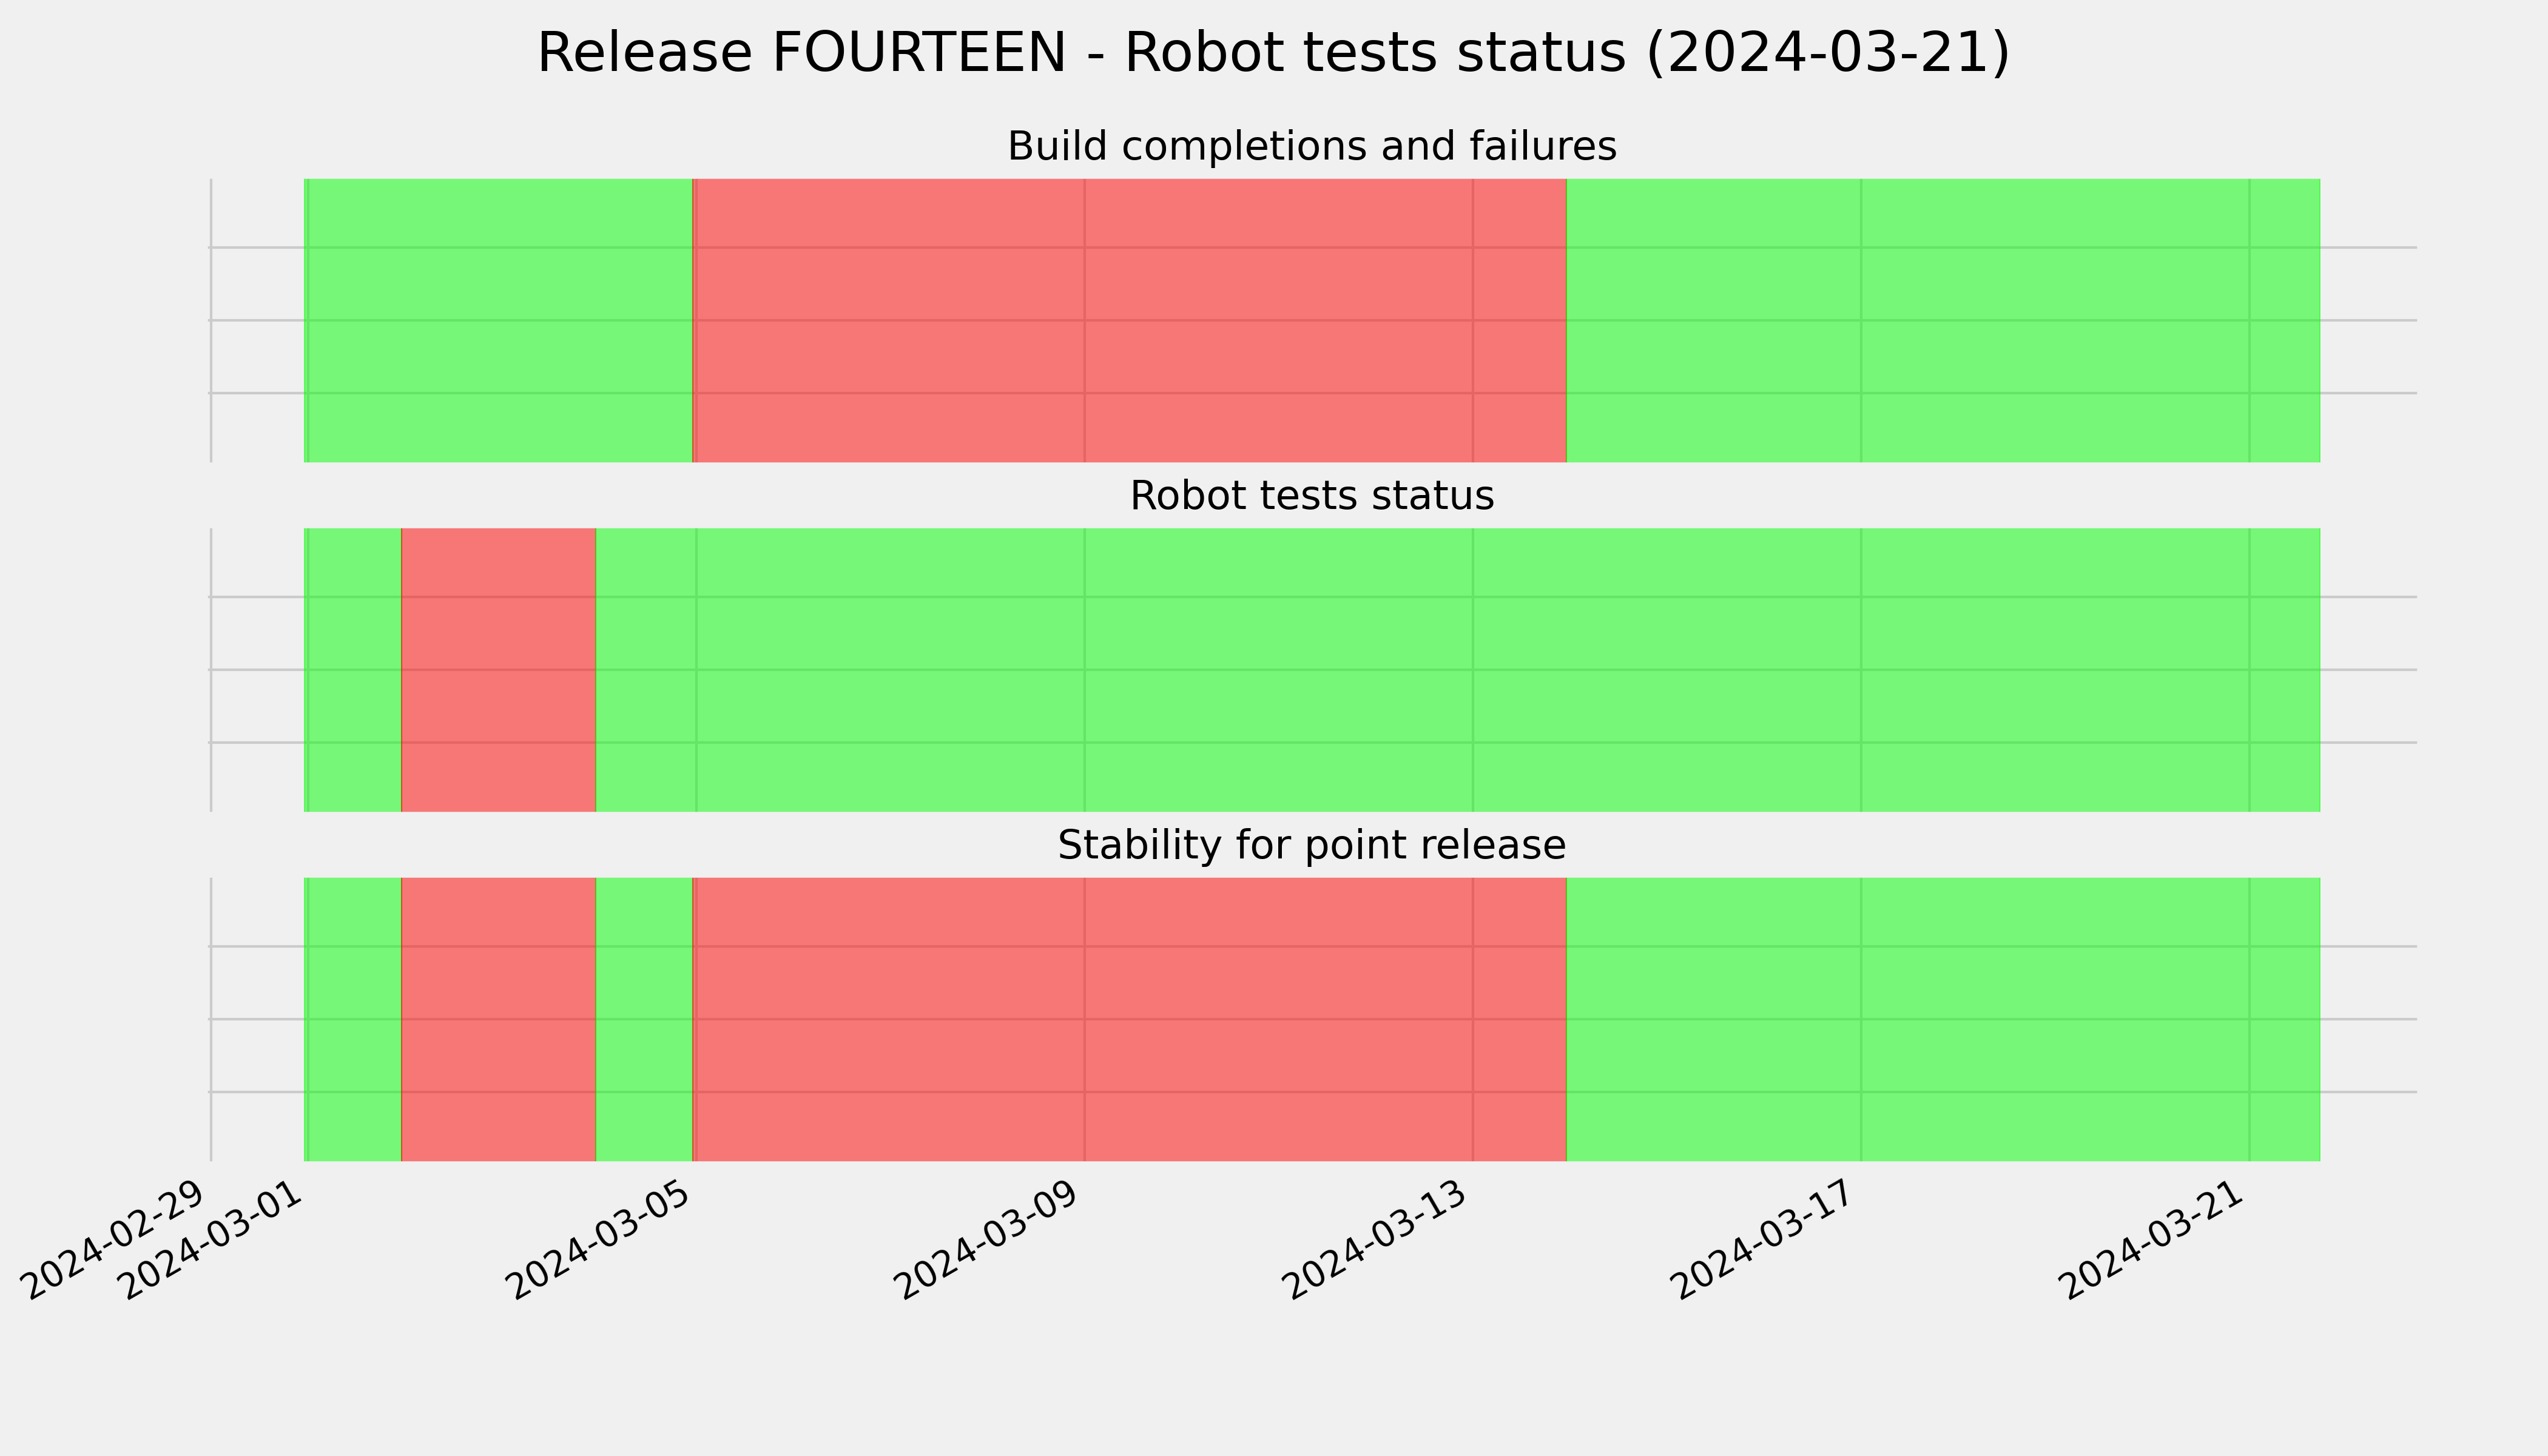Image resolution: width=2548 pixels, height=1456 pixels.
Task: Click the 'Build completions and failures' subplot title
Action: (1311, 147)
